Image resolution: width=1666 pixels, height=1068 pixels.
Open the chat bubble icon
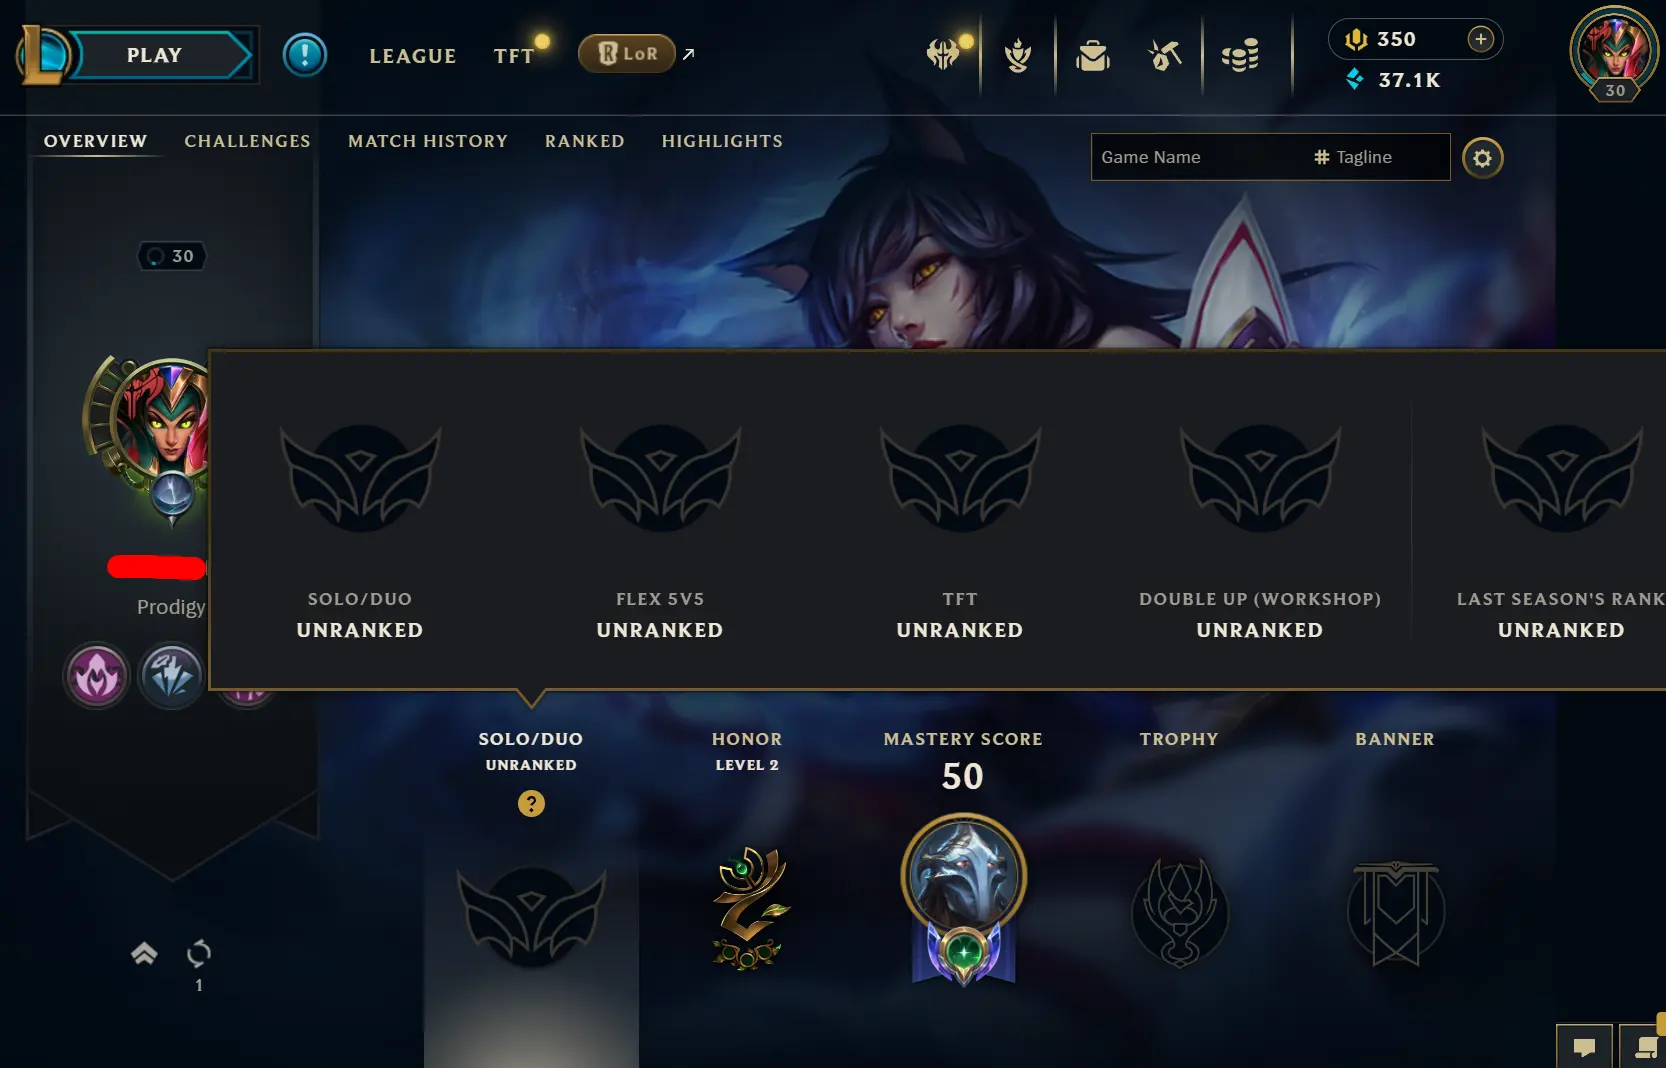tap(1584, 1047)
